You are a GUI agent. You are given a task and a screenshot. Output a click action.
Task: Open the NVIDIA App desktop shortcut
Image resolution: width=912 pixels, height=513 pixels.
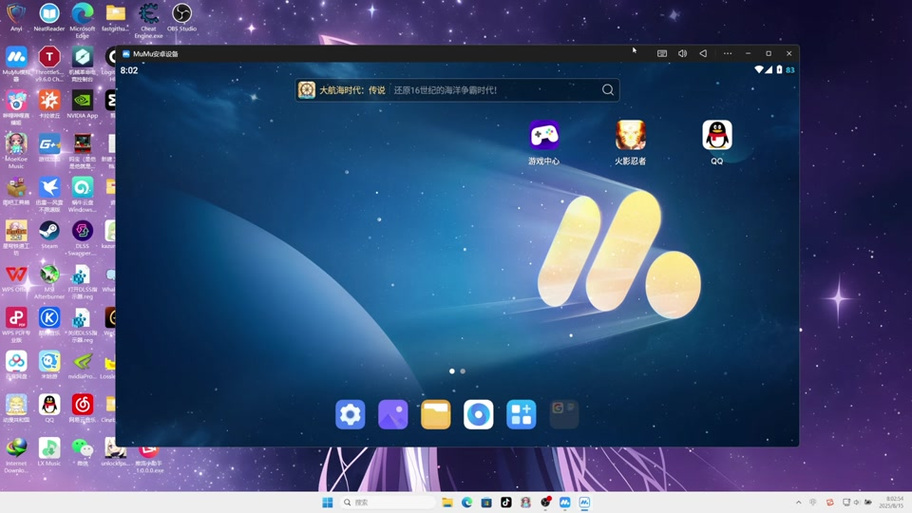coord(82,105)
